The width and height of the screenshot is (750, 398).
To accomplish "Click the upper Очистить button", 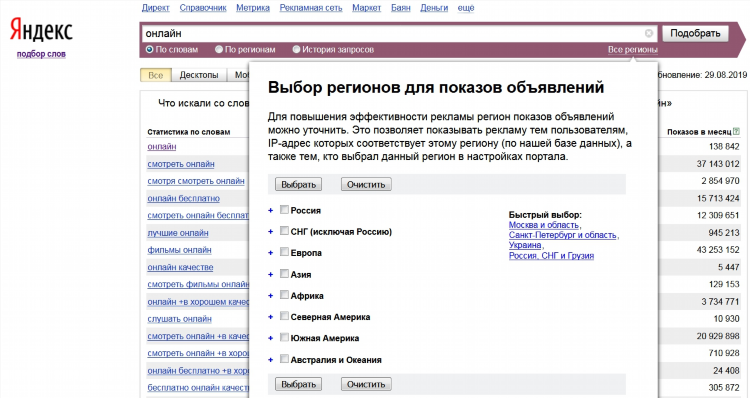I will tap(366, 184).
